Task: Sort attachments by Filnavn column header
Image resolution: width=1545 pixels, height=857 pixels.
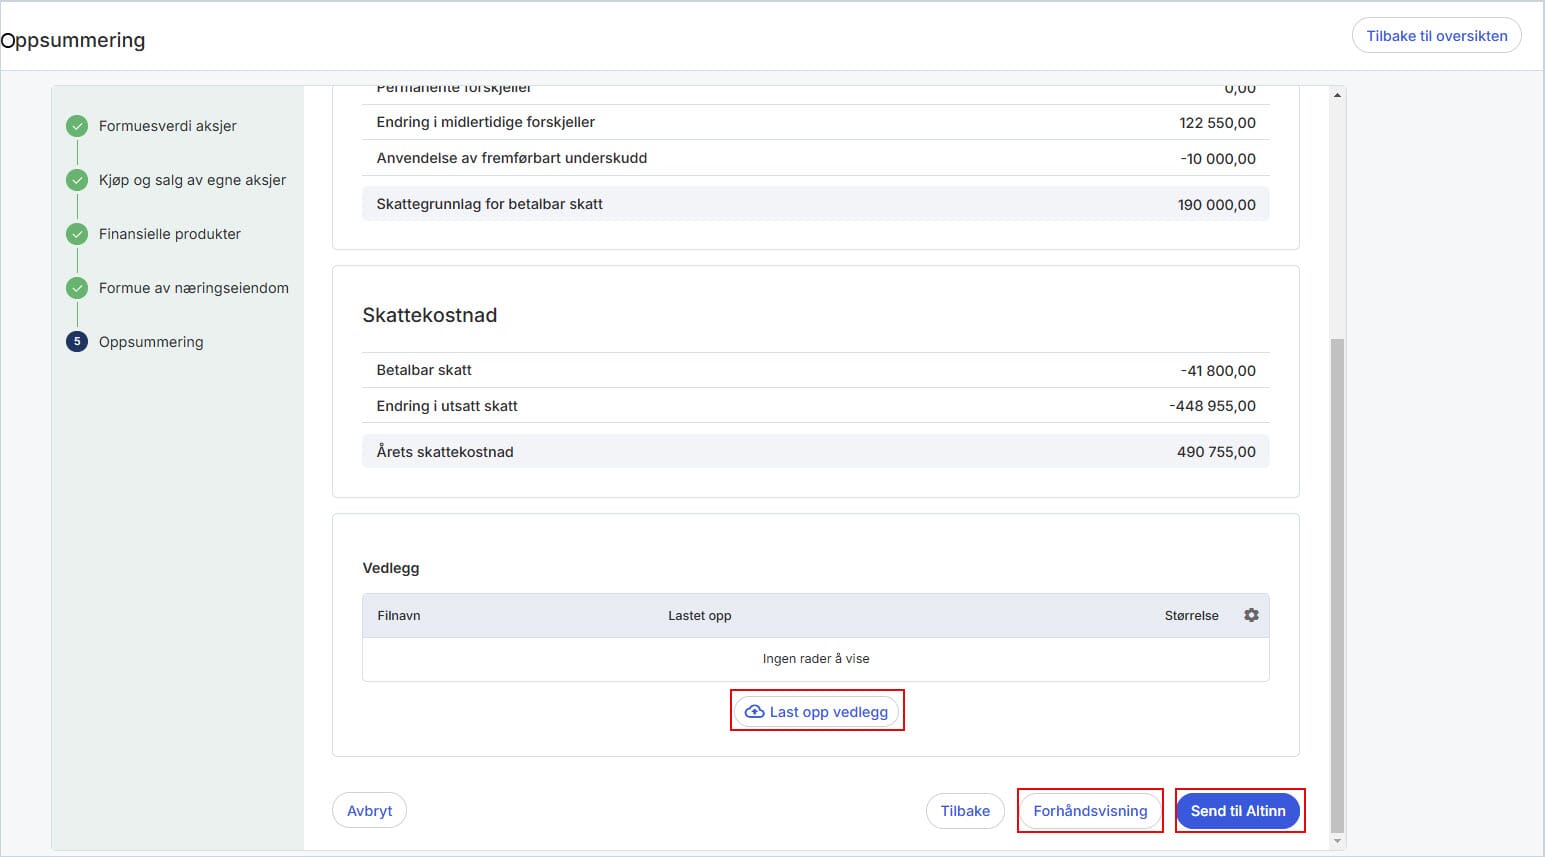Action: coord(398,616)
